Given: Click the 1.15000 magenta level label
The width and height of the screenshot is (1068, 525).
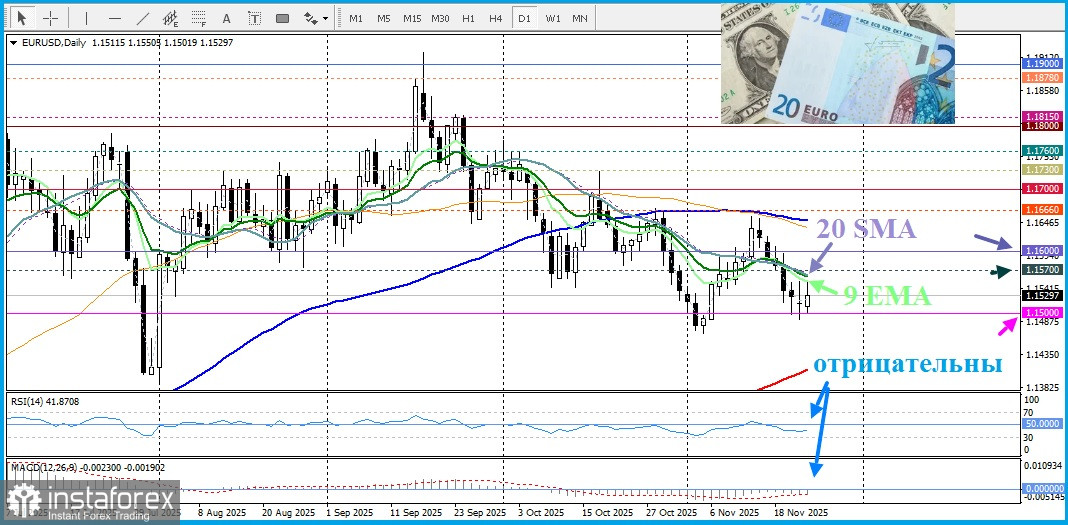Looking at the screenshot, I should tap(1041, 313).
